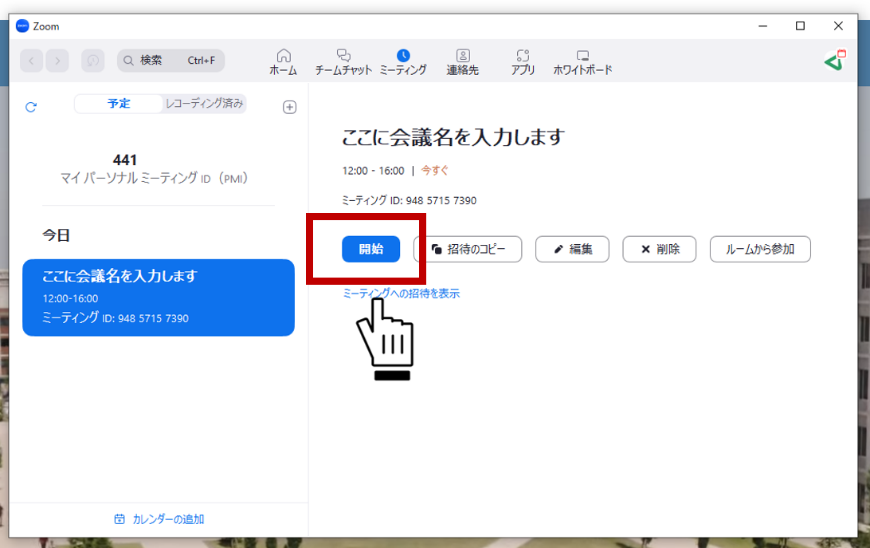Click the 開始 start button
Viewport: 870px width, 548px height.
point(371,249)
